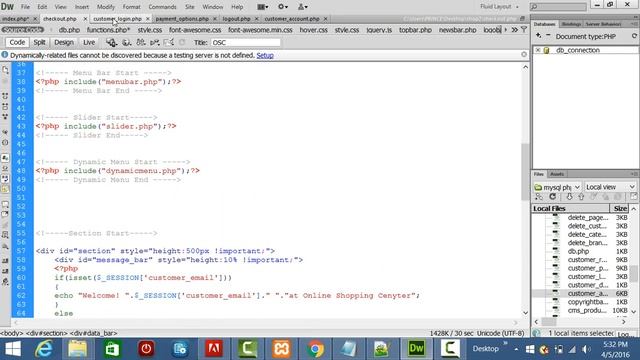Open File Explorer from the taskbar
Image resolution: width=640 pixels, height=360 pixels.
[78, 349]
